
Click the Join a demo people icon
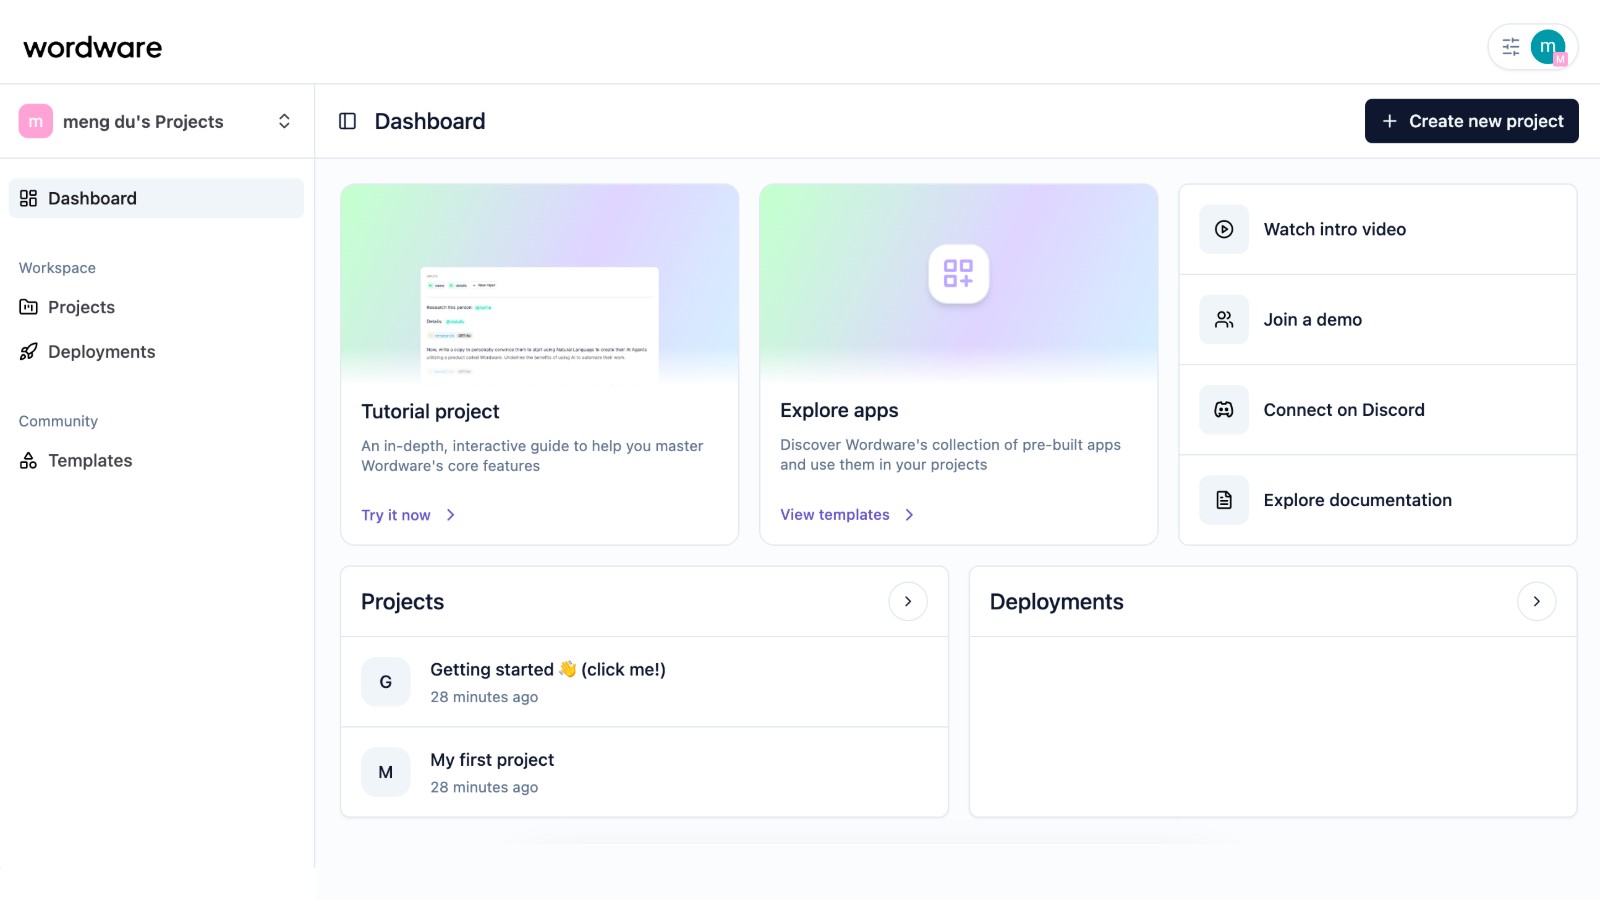(1224, 319)
